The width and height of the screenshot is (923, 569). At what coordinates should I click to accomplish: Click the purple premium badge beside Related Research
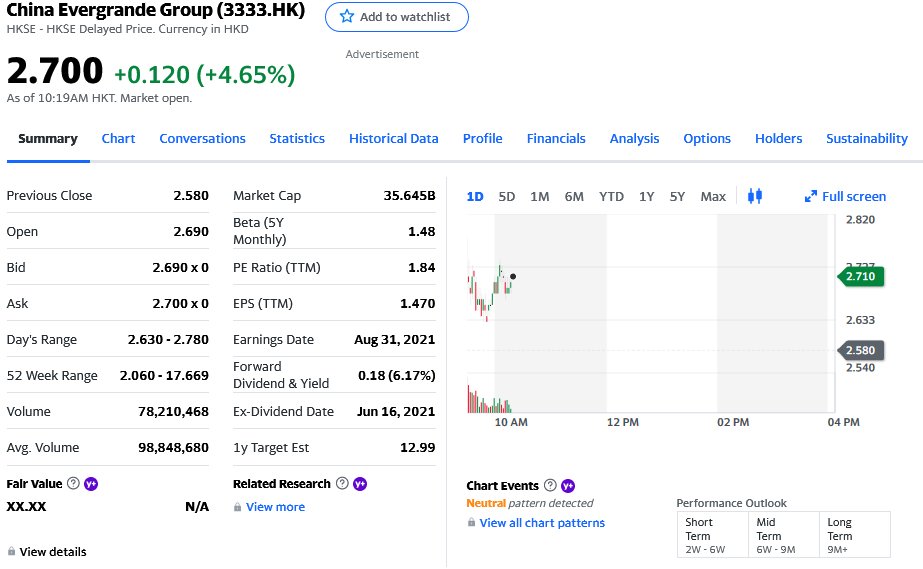click(360, 484)
